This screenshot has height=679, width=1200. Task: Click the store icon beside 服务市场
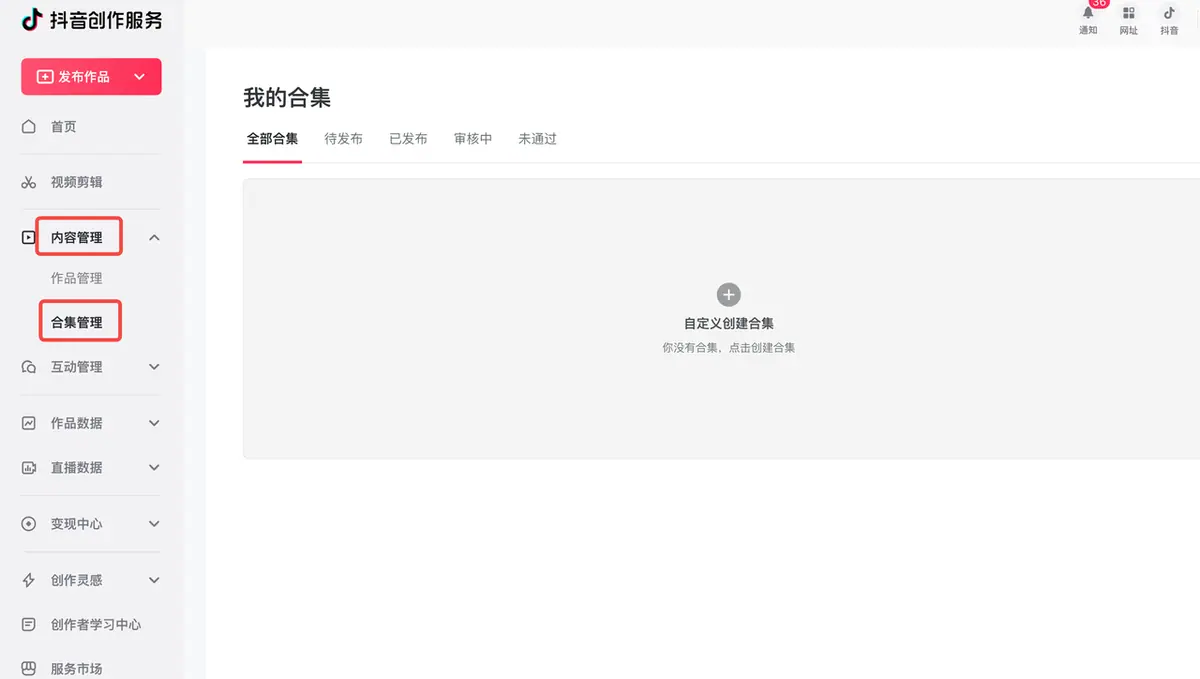click(x=29, y=668)
